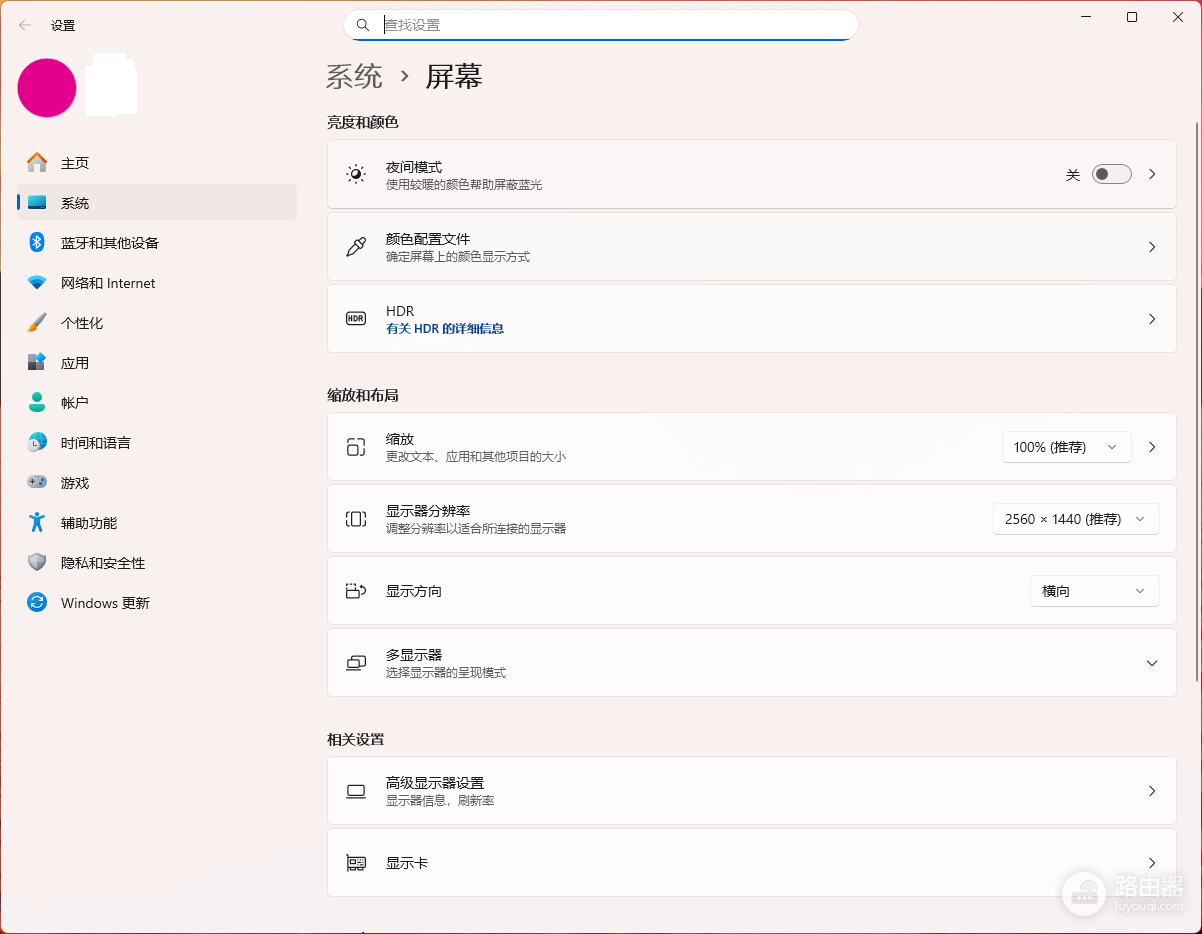Viewport: 1202px width, 934px height.
Task: Click the Apps (应用) icon
Action: point(37,362)
